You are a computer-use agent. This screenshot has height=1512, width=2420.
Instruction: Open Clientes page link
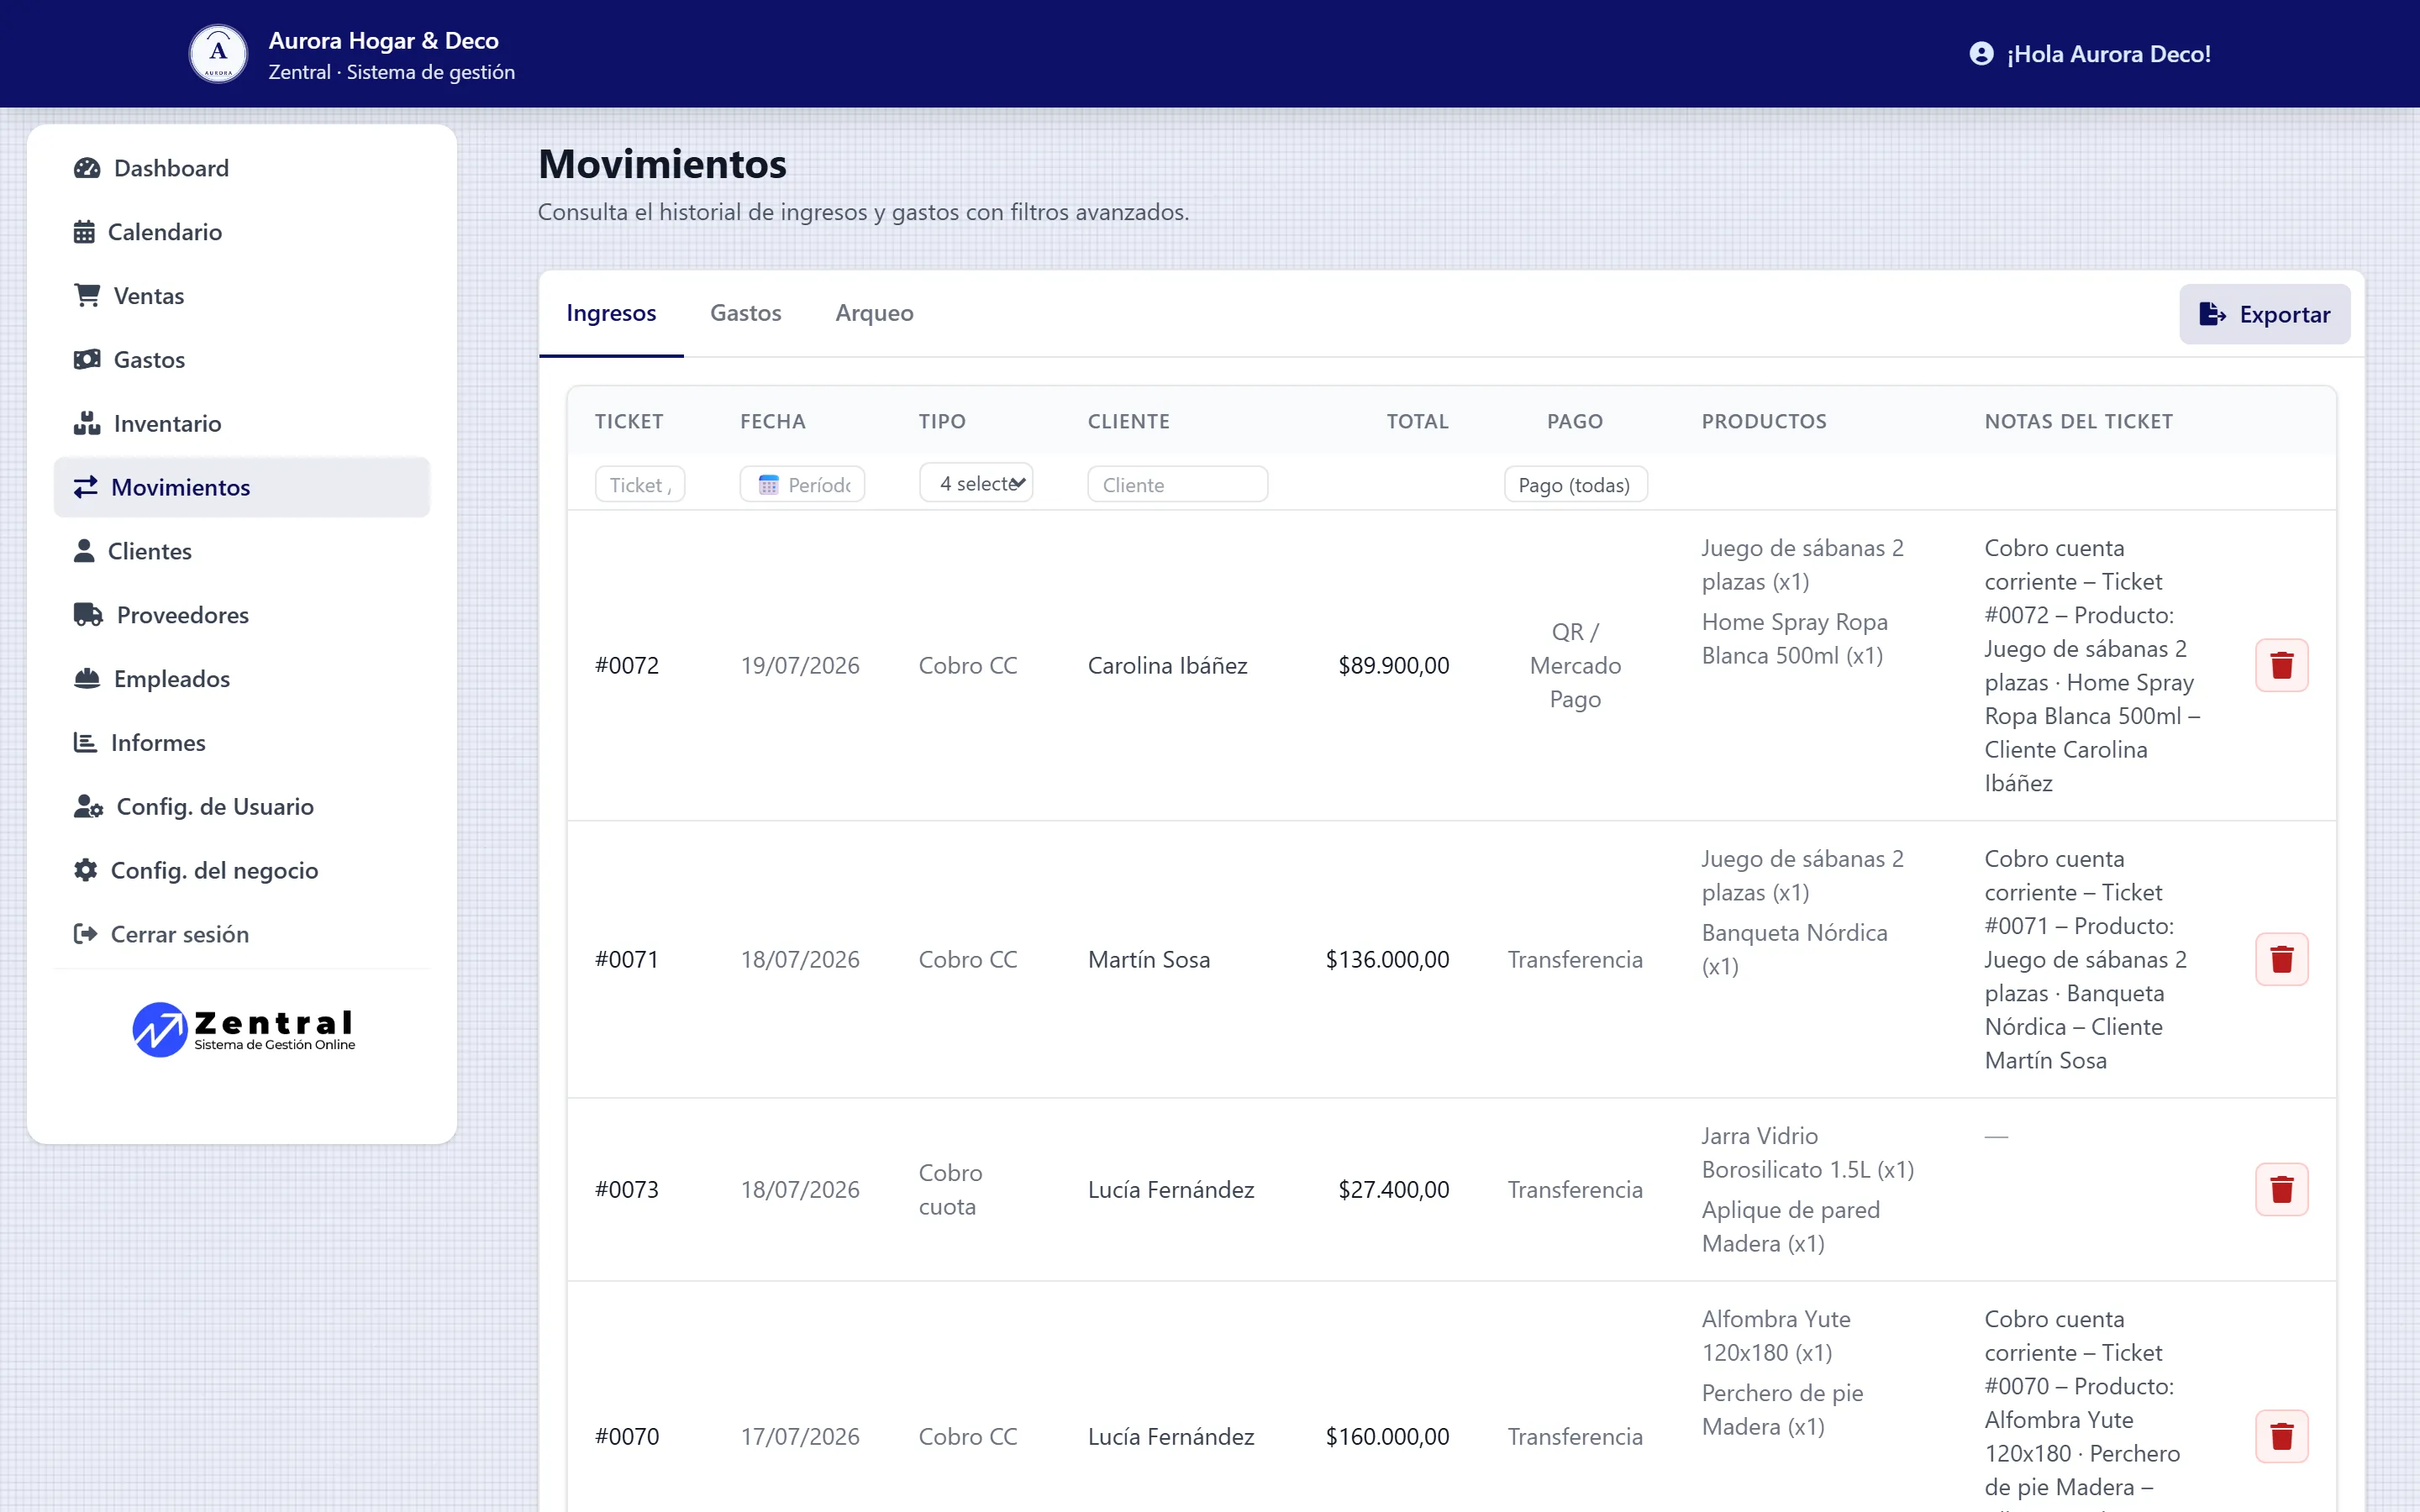pos(242,551)
